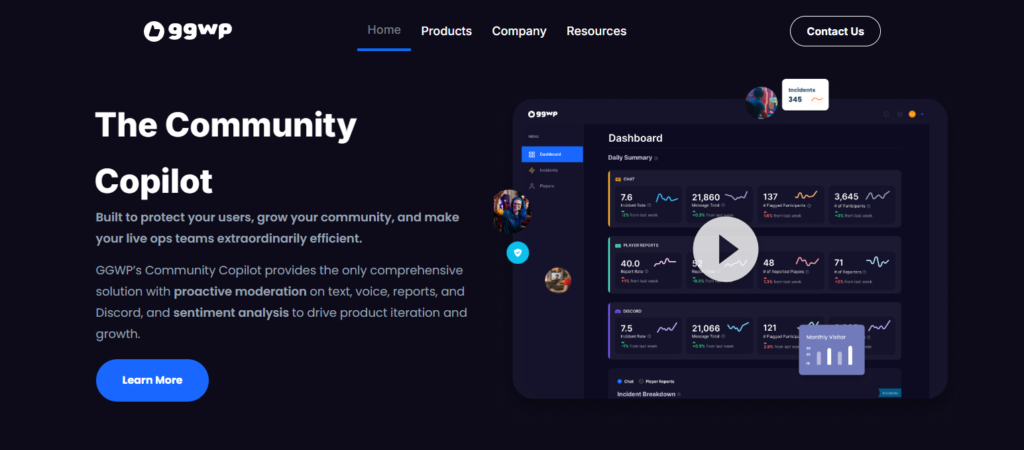
Task: Click the Learn More button
Action: click(152, 380)
